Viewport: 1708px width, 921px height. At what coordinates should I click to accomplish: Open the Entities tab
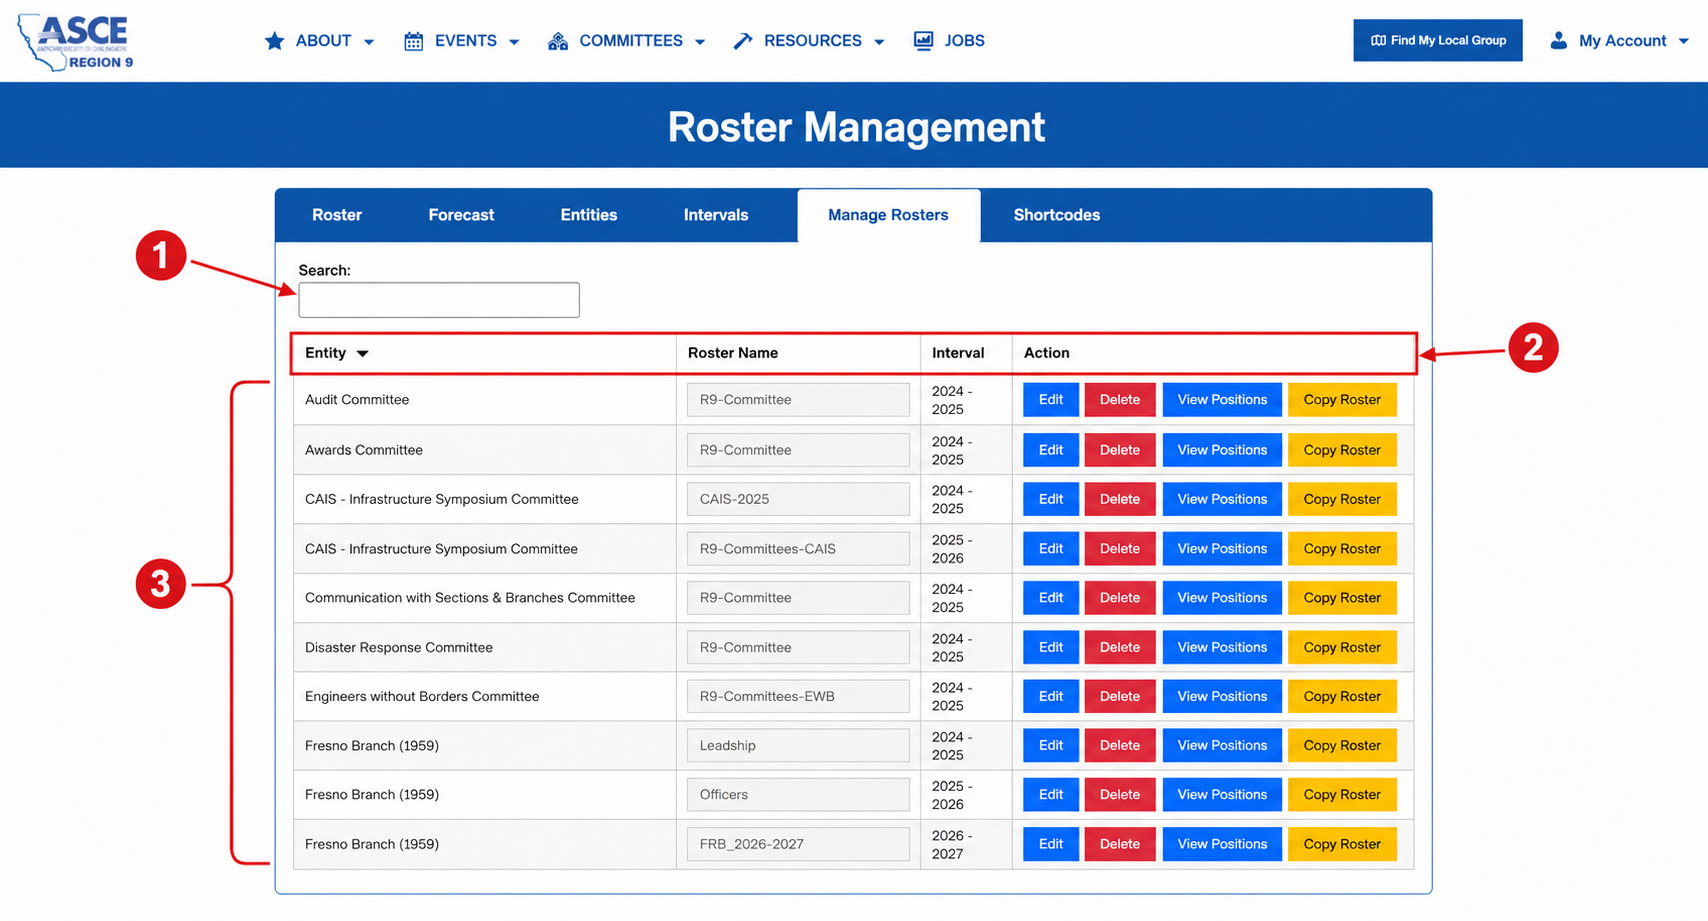[589, 215]
